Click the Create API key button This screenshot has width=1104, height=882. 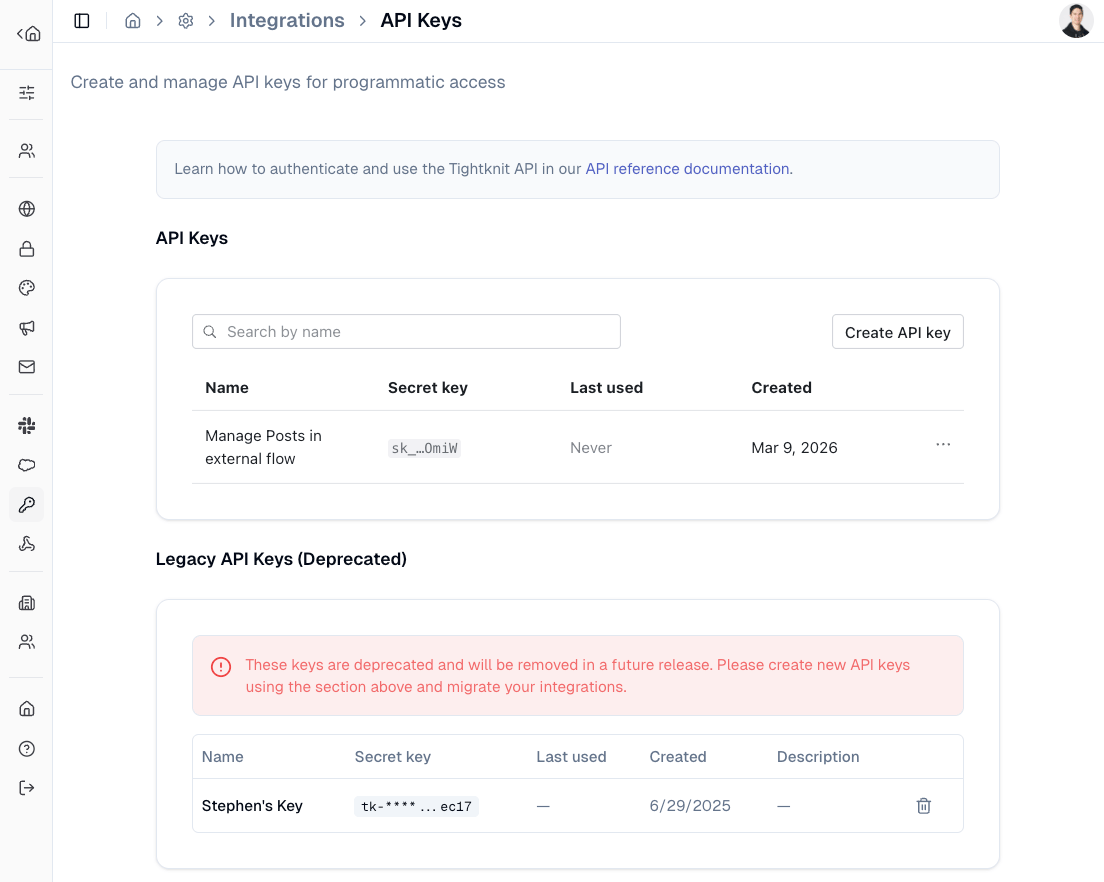(x=898, y=332)
